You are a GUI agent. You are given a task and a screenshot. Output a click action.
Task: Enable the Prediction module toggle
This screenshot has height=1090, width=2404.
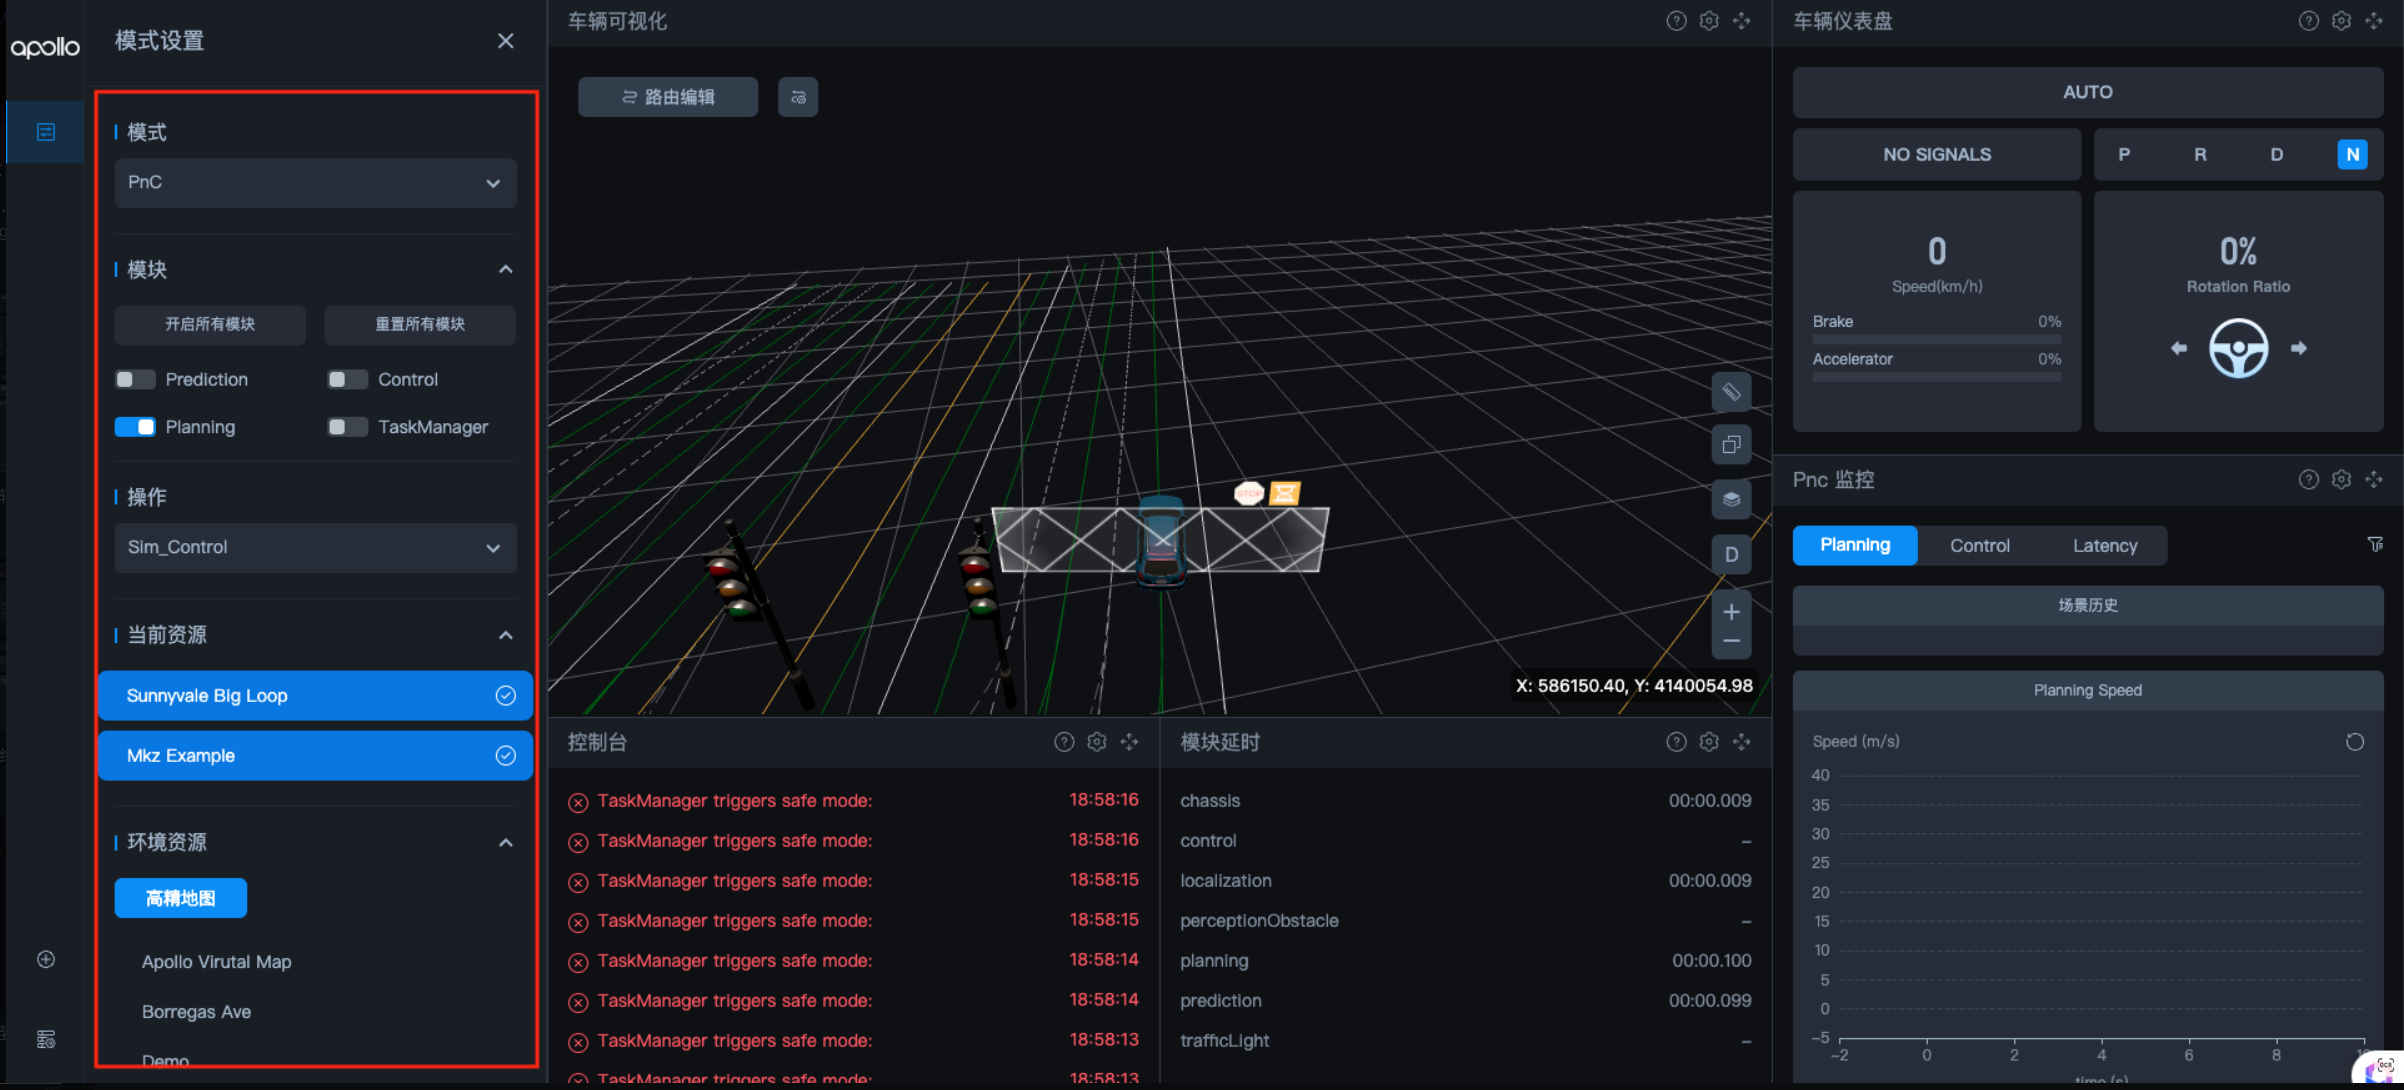click(x=135, y=379)
